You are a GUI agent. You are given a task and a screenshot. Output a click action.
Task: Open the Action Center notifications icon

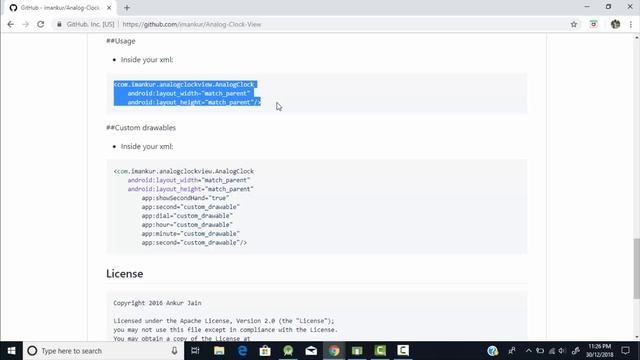pyautogui.click(x=625, y=351)
